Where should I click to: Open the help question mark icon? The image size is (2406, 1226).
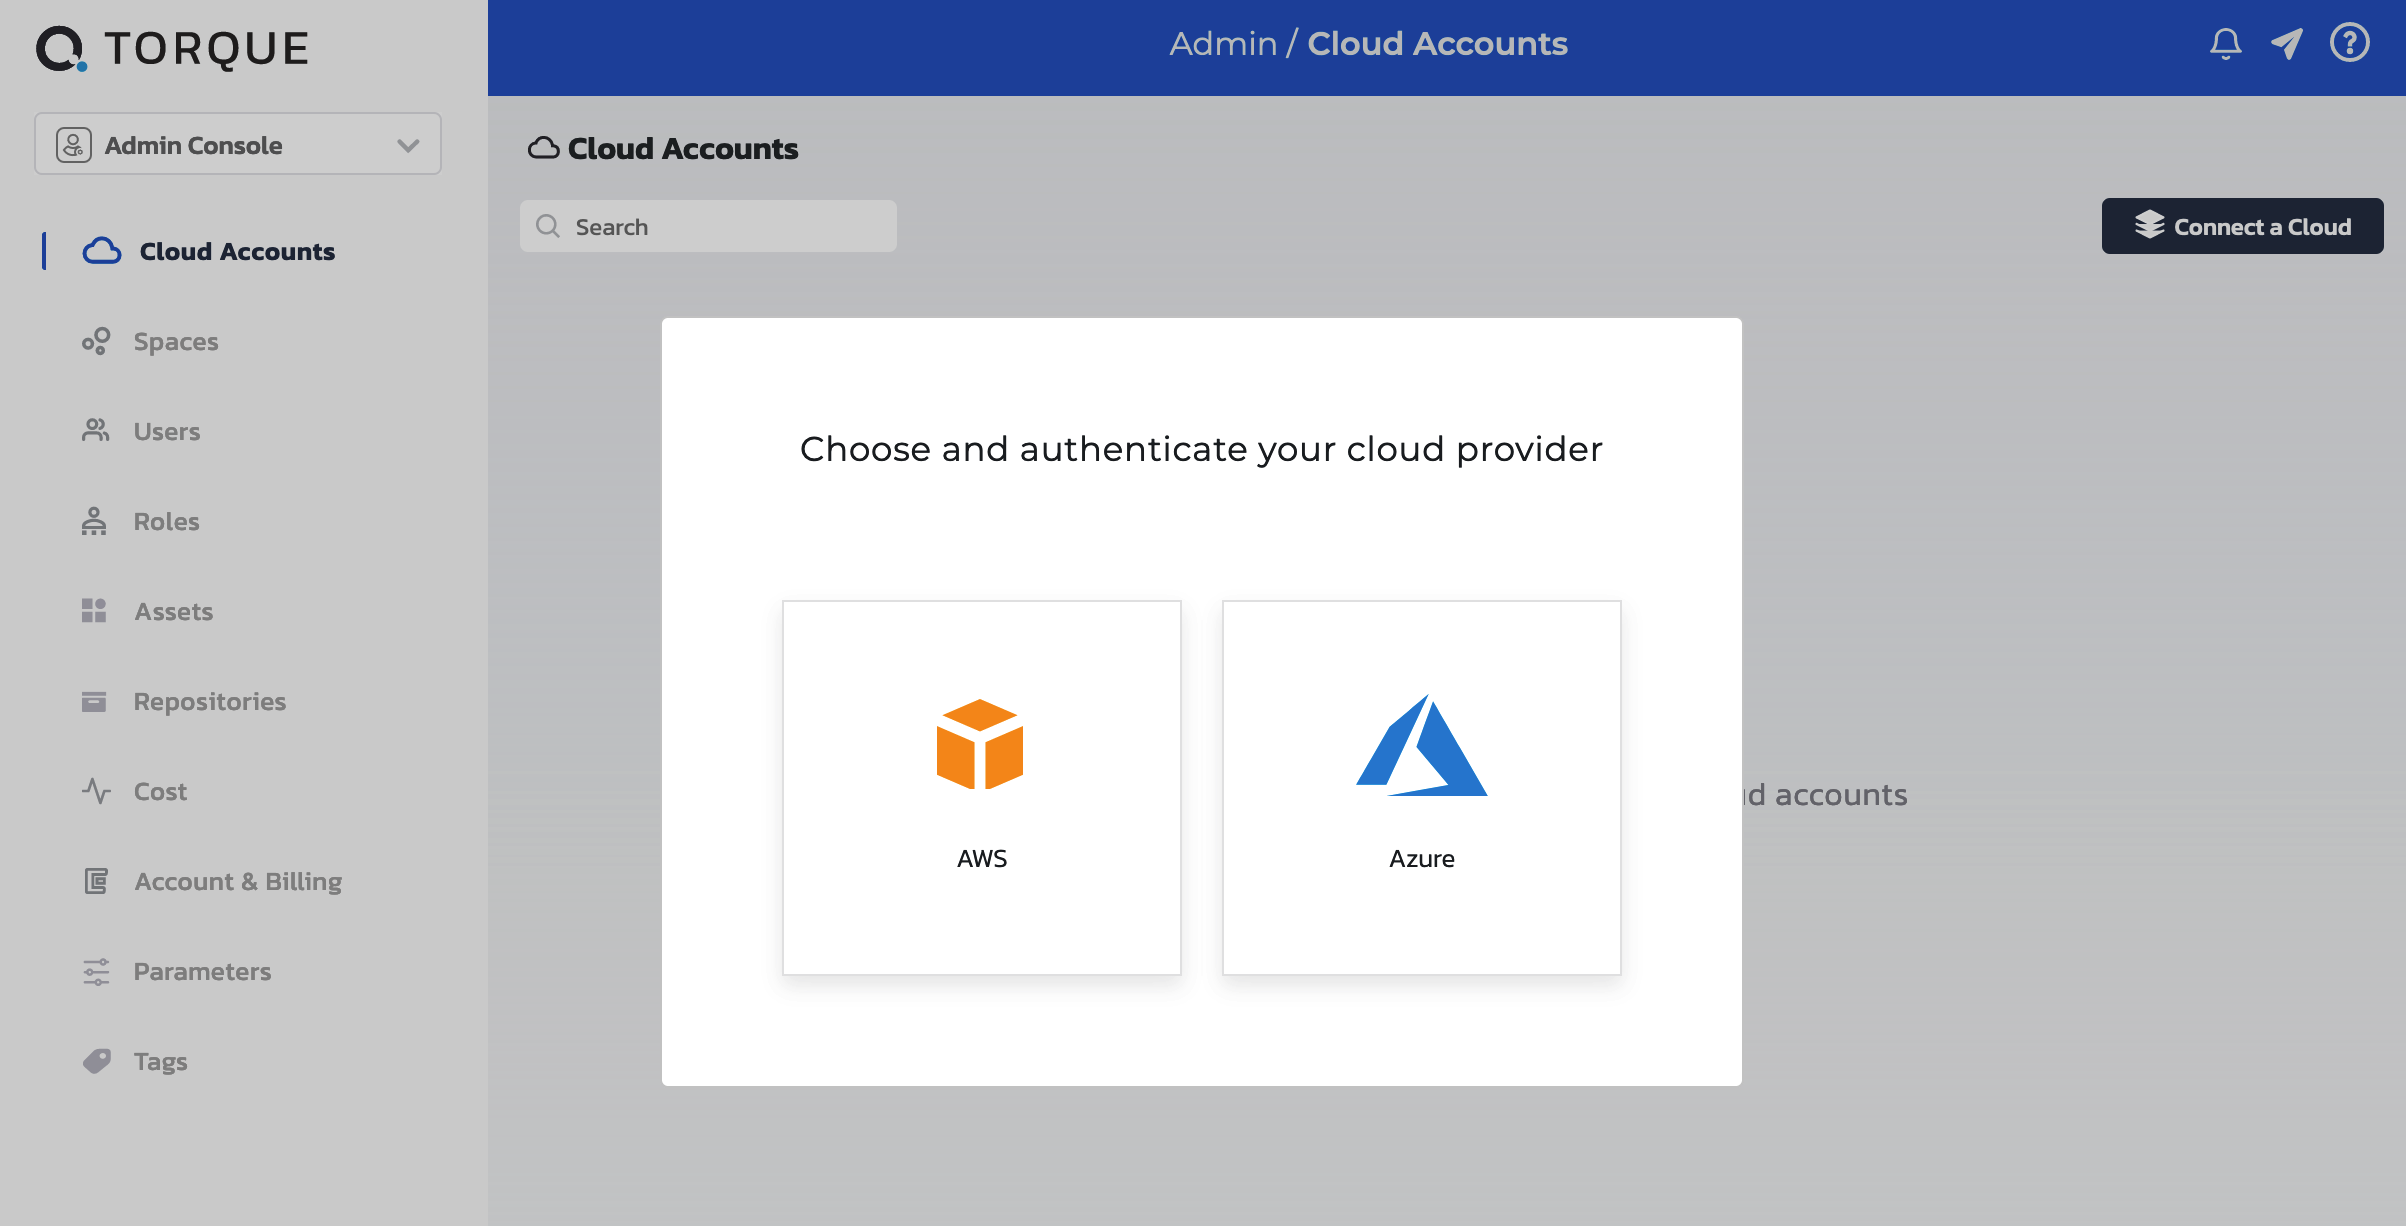click(2350, 43)
